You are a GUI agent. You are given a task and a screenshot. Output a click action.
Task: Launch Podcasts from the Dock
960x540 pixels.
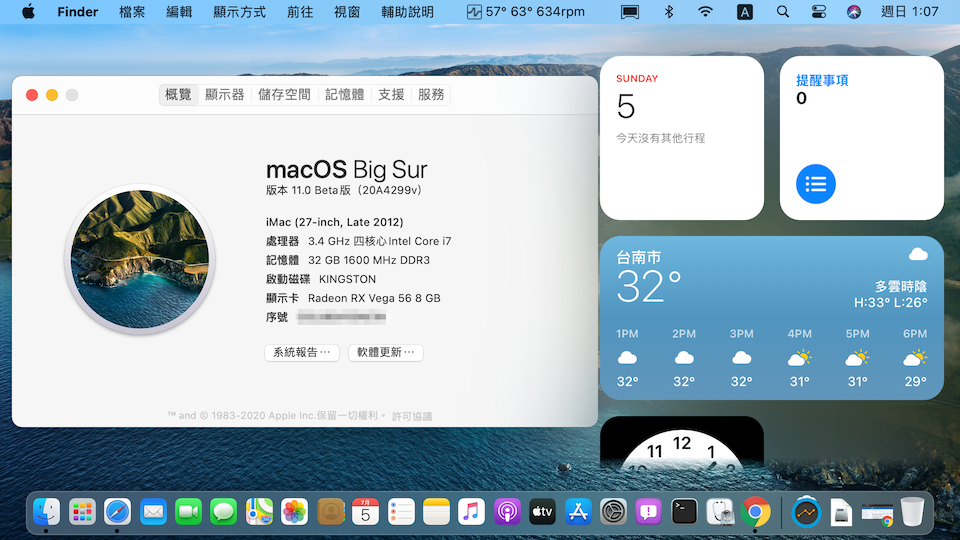click(x=507, y=512)
